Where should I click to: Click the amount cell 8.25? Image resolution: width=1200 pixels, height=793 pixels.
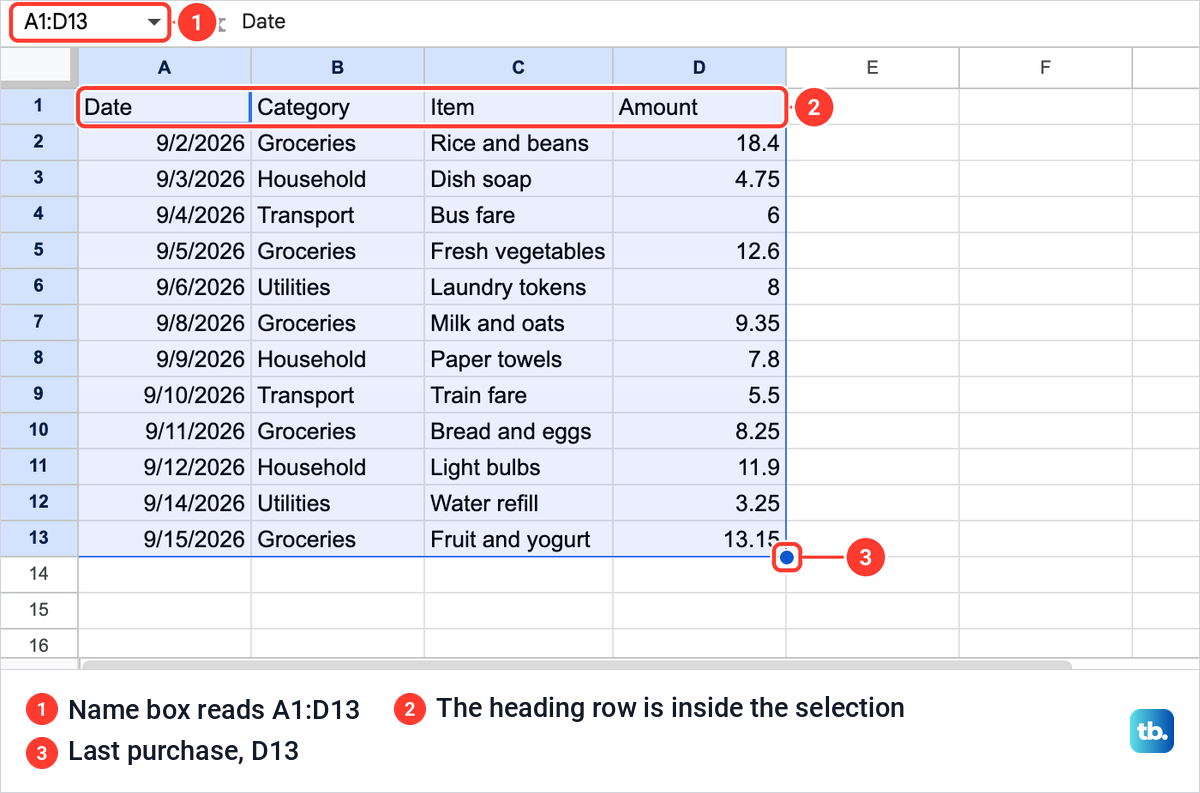pos(700,431)
